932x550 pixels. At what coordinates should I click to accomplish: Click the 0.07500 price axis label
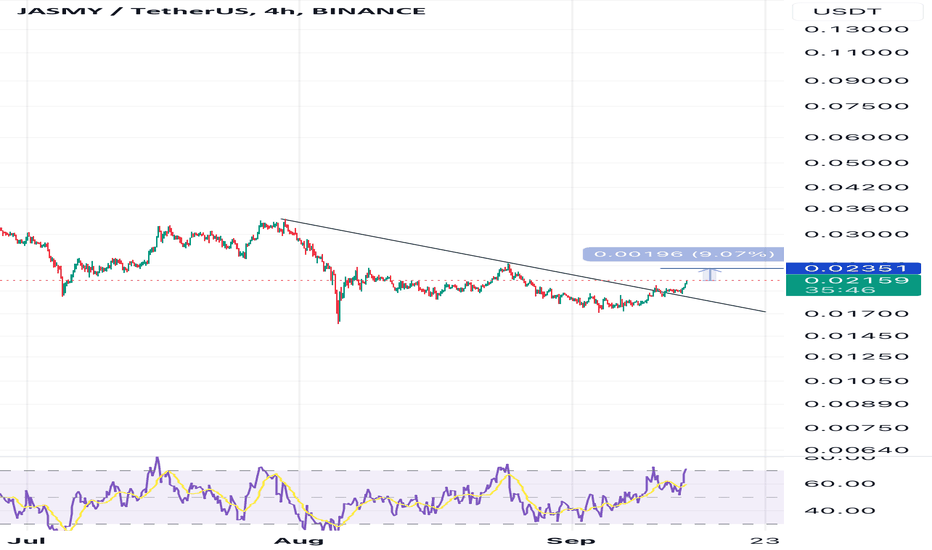(857, 106)
